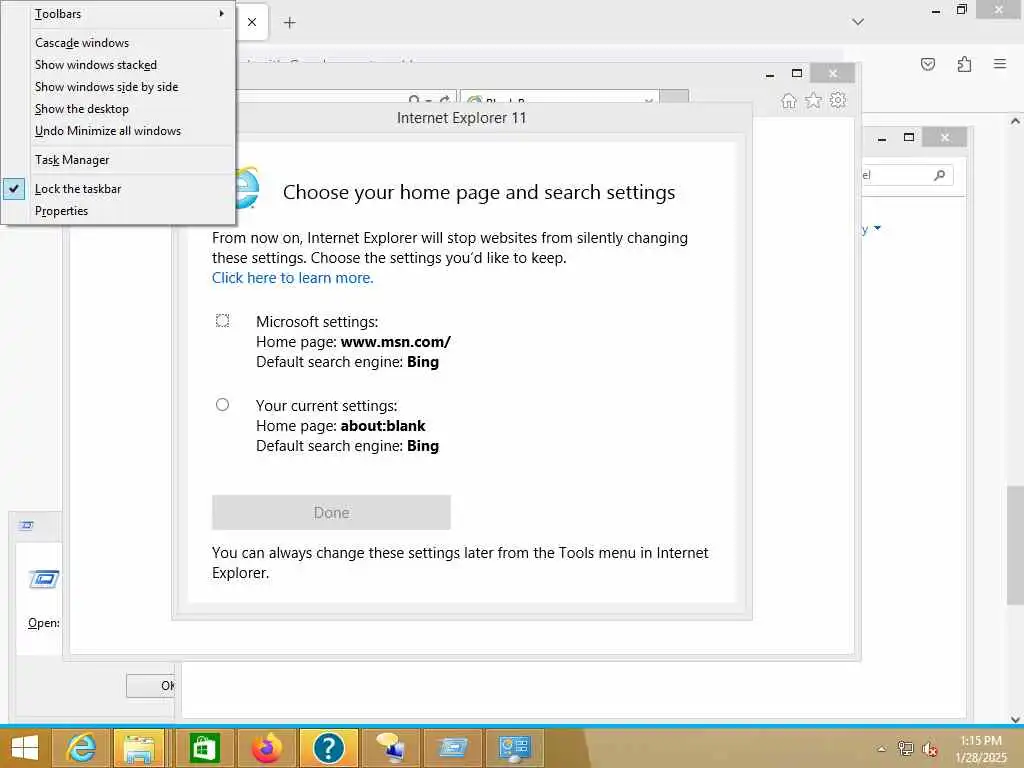This screenshot has width=1024, height=768.
Task: Click the Internet Explorer refresh icon
Action: pos(445,101)
